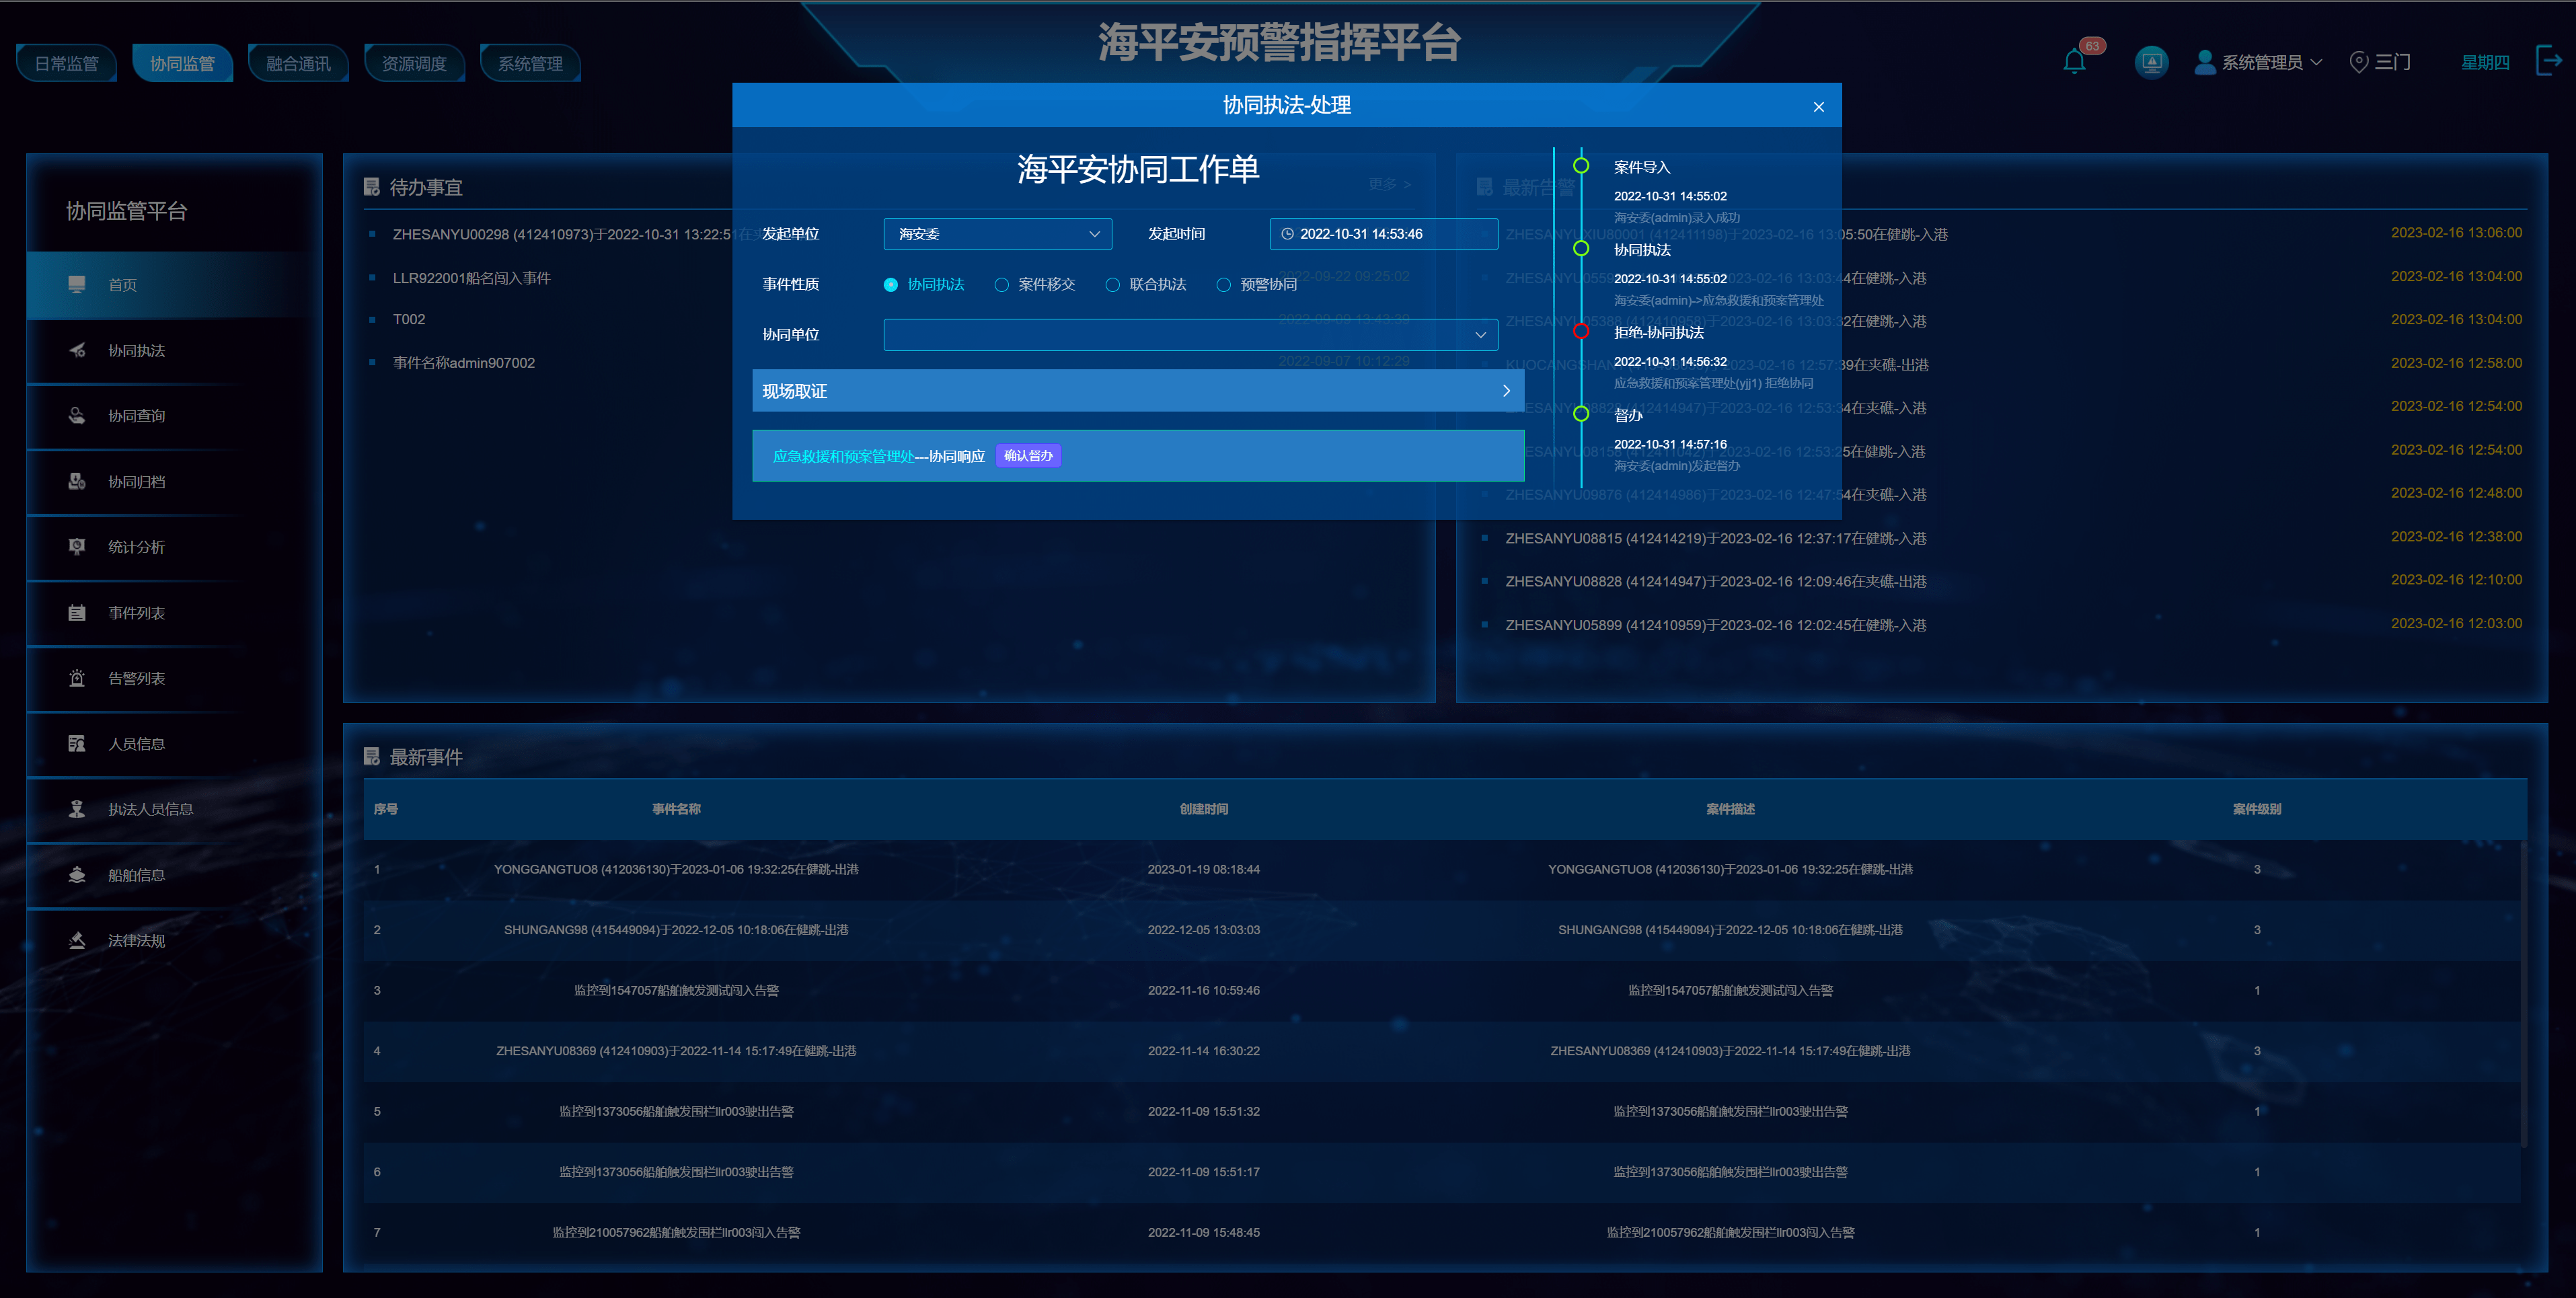The width and height of the screenshot is (2576, 1298).
Task: Click the 法律法规 gavel sidebar icon
Action: (77, 940)
